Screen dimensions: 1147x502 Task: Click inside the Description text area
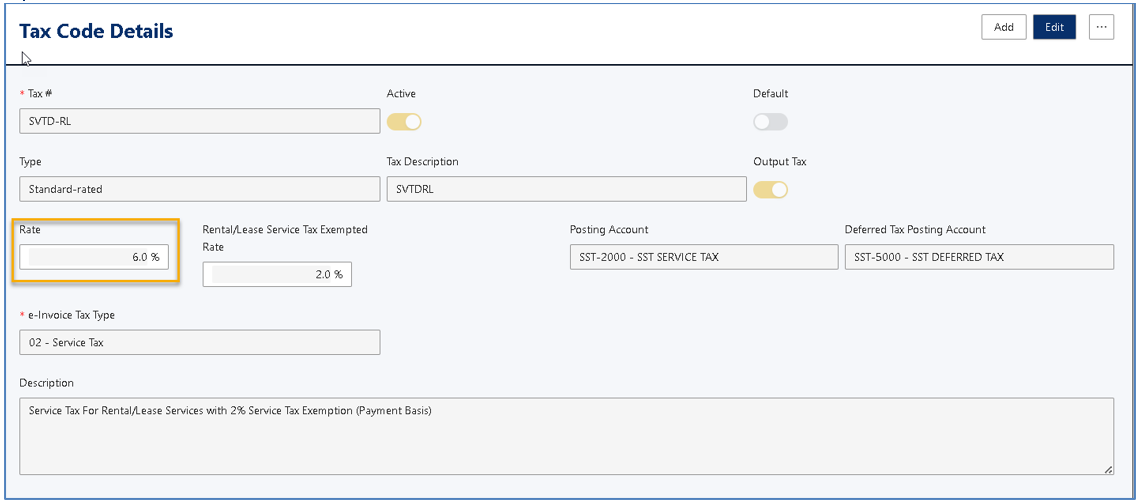tap(566, 436)
